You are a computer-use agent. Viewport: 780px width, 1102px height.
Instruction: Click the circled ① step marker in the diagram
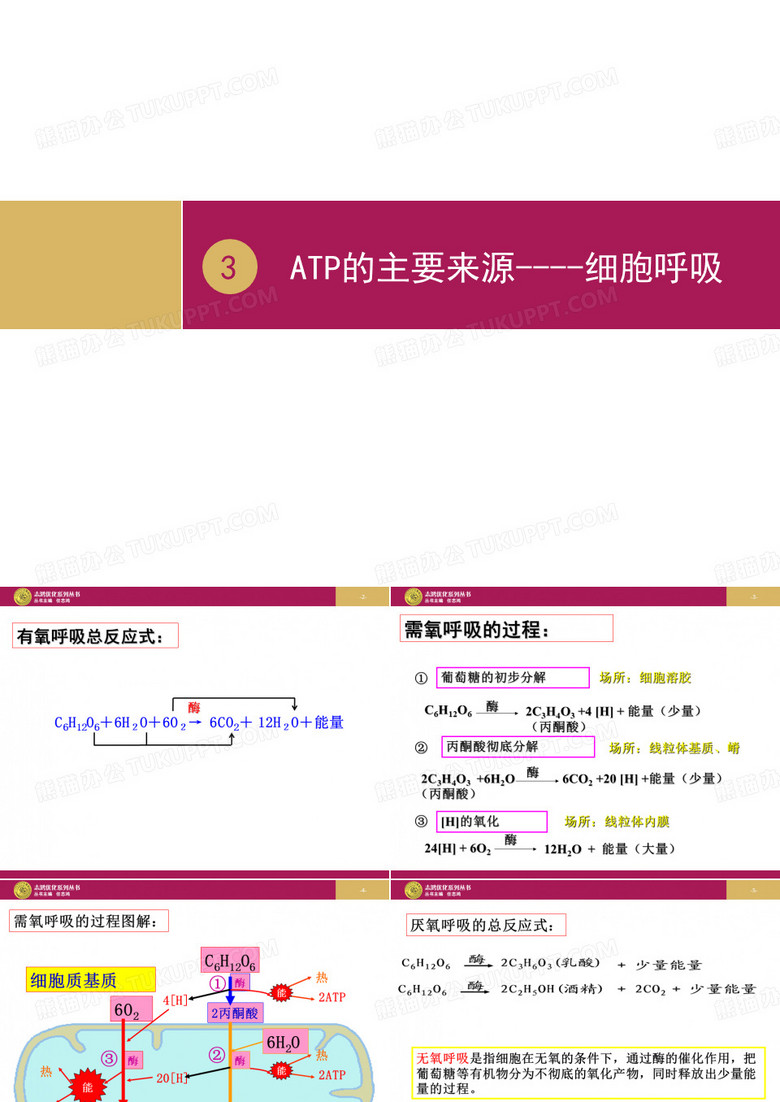[217, 984]
